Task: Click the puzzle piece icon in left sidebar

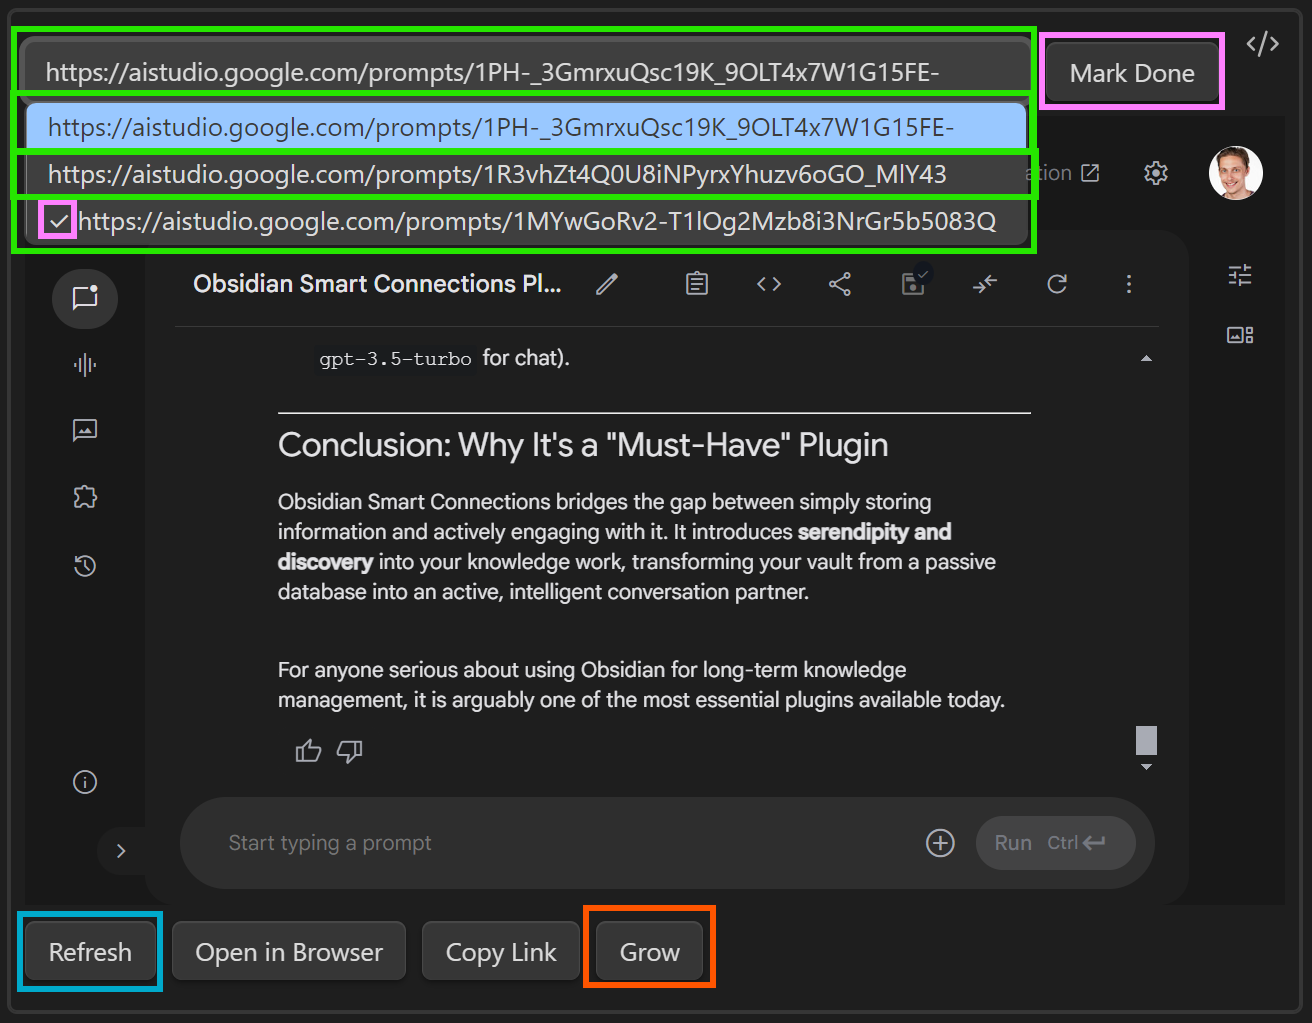Action: pyautogui.click(x=85, y=497)
